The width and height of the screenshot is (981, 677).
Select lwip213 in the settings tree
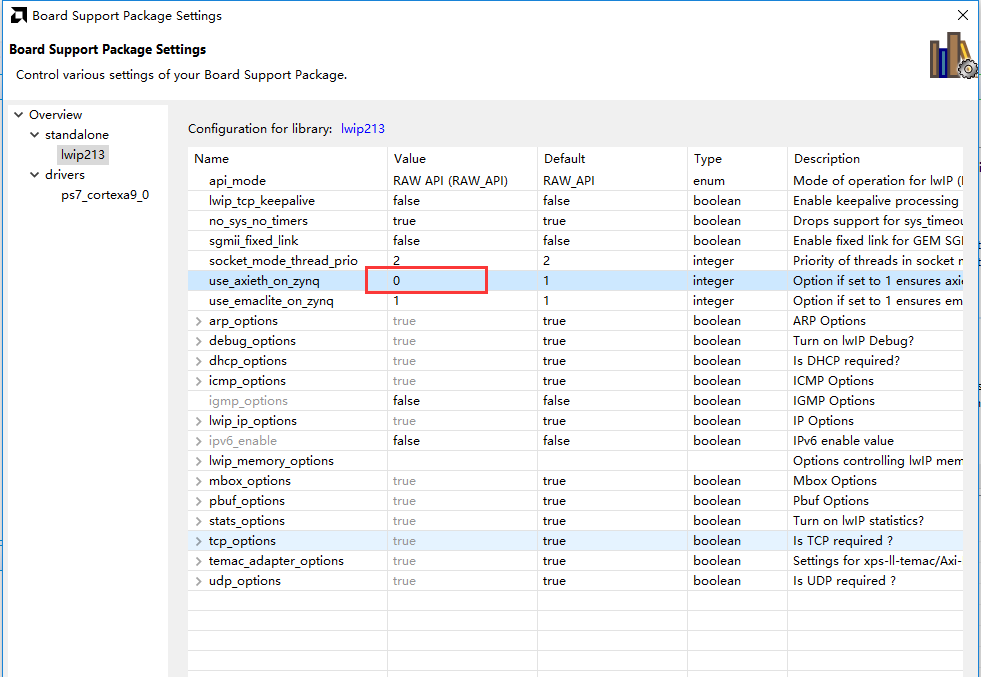coord(83,155)
